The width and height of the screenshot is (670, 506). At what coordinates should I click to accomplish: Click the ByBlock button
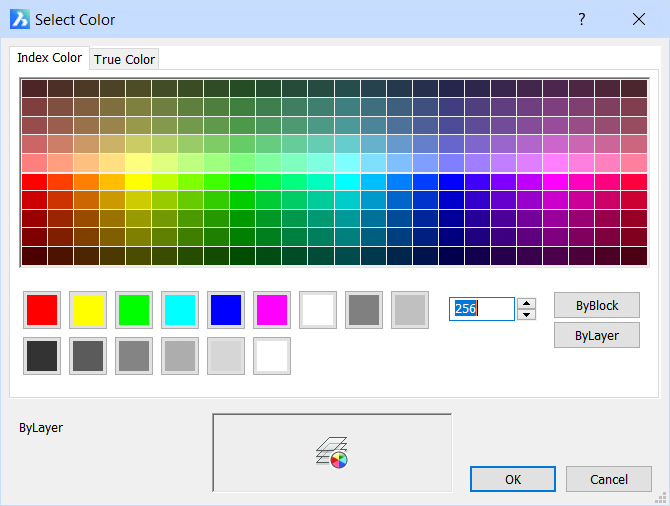[597, 305]
